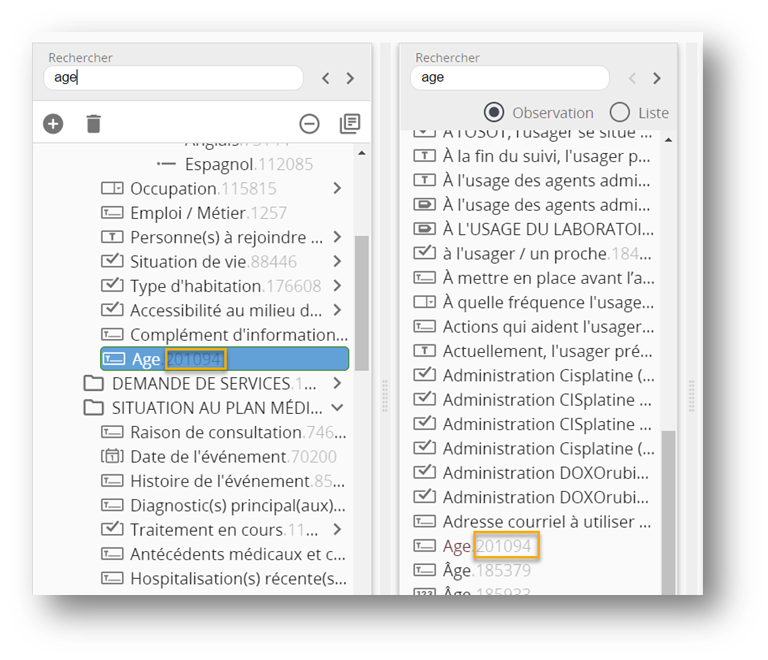Select the Liste radio button

(x=620, y=112)
